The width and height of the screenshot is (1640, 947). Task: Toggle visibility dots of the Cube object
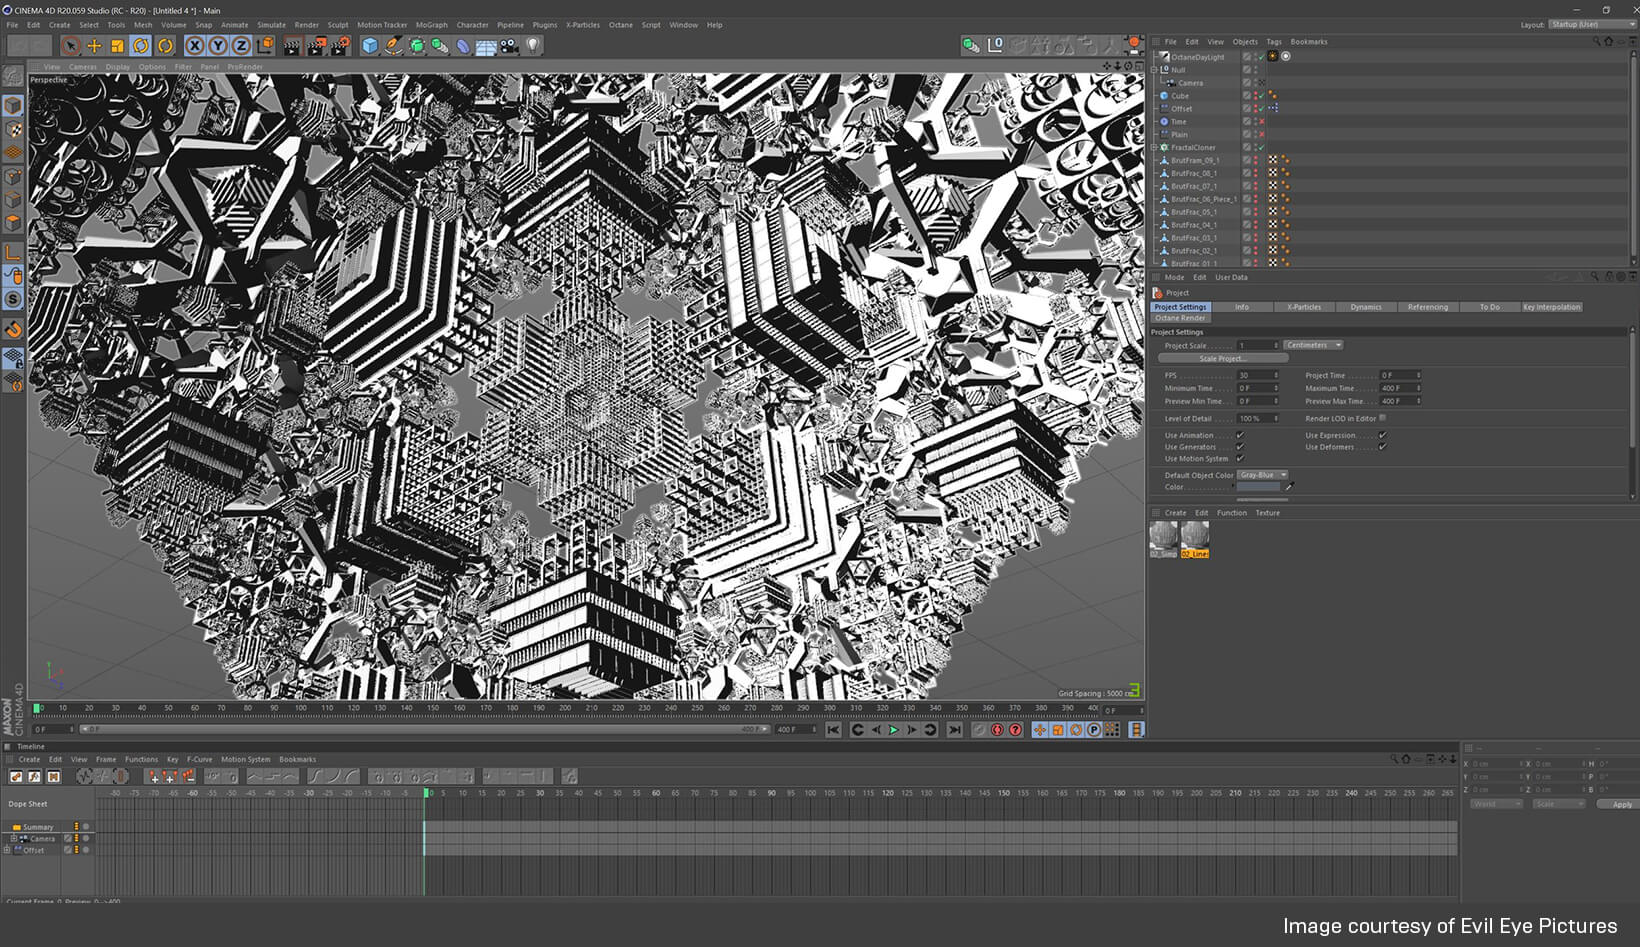pos(1256,96)
